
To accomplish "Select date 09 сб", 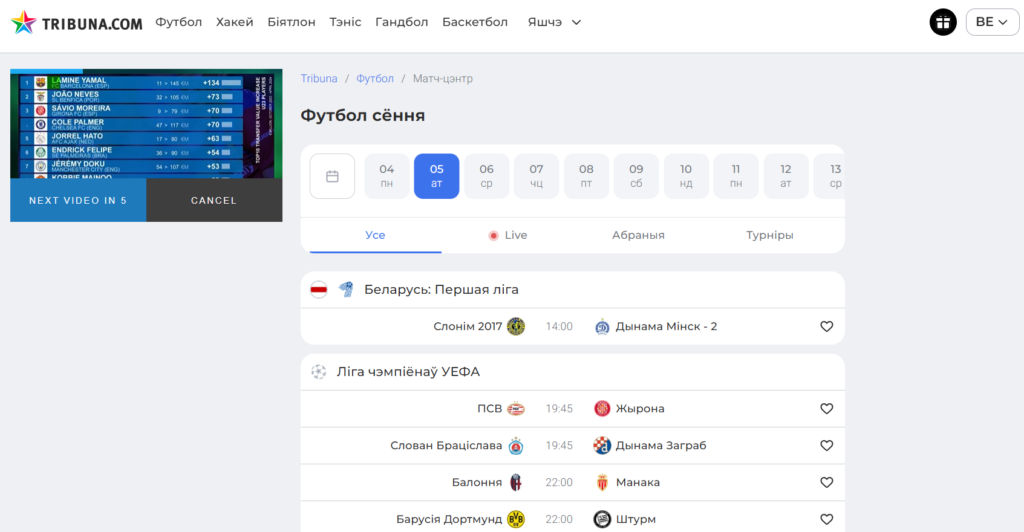I will 636,176.
